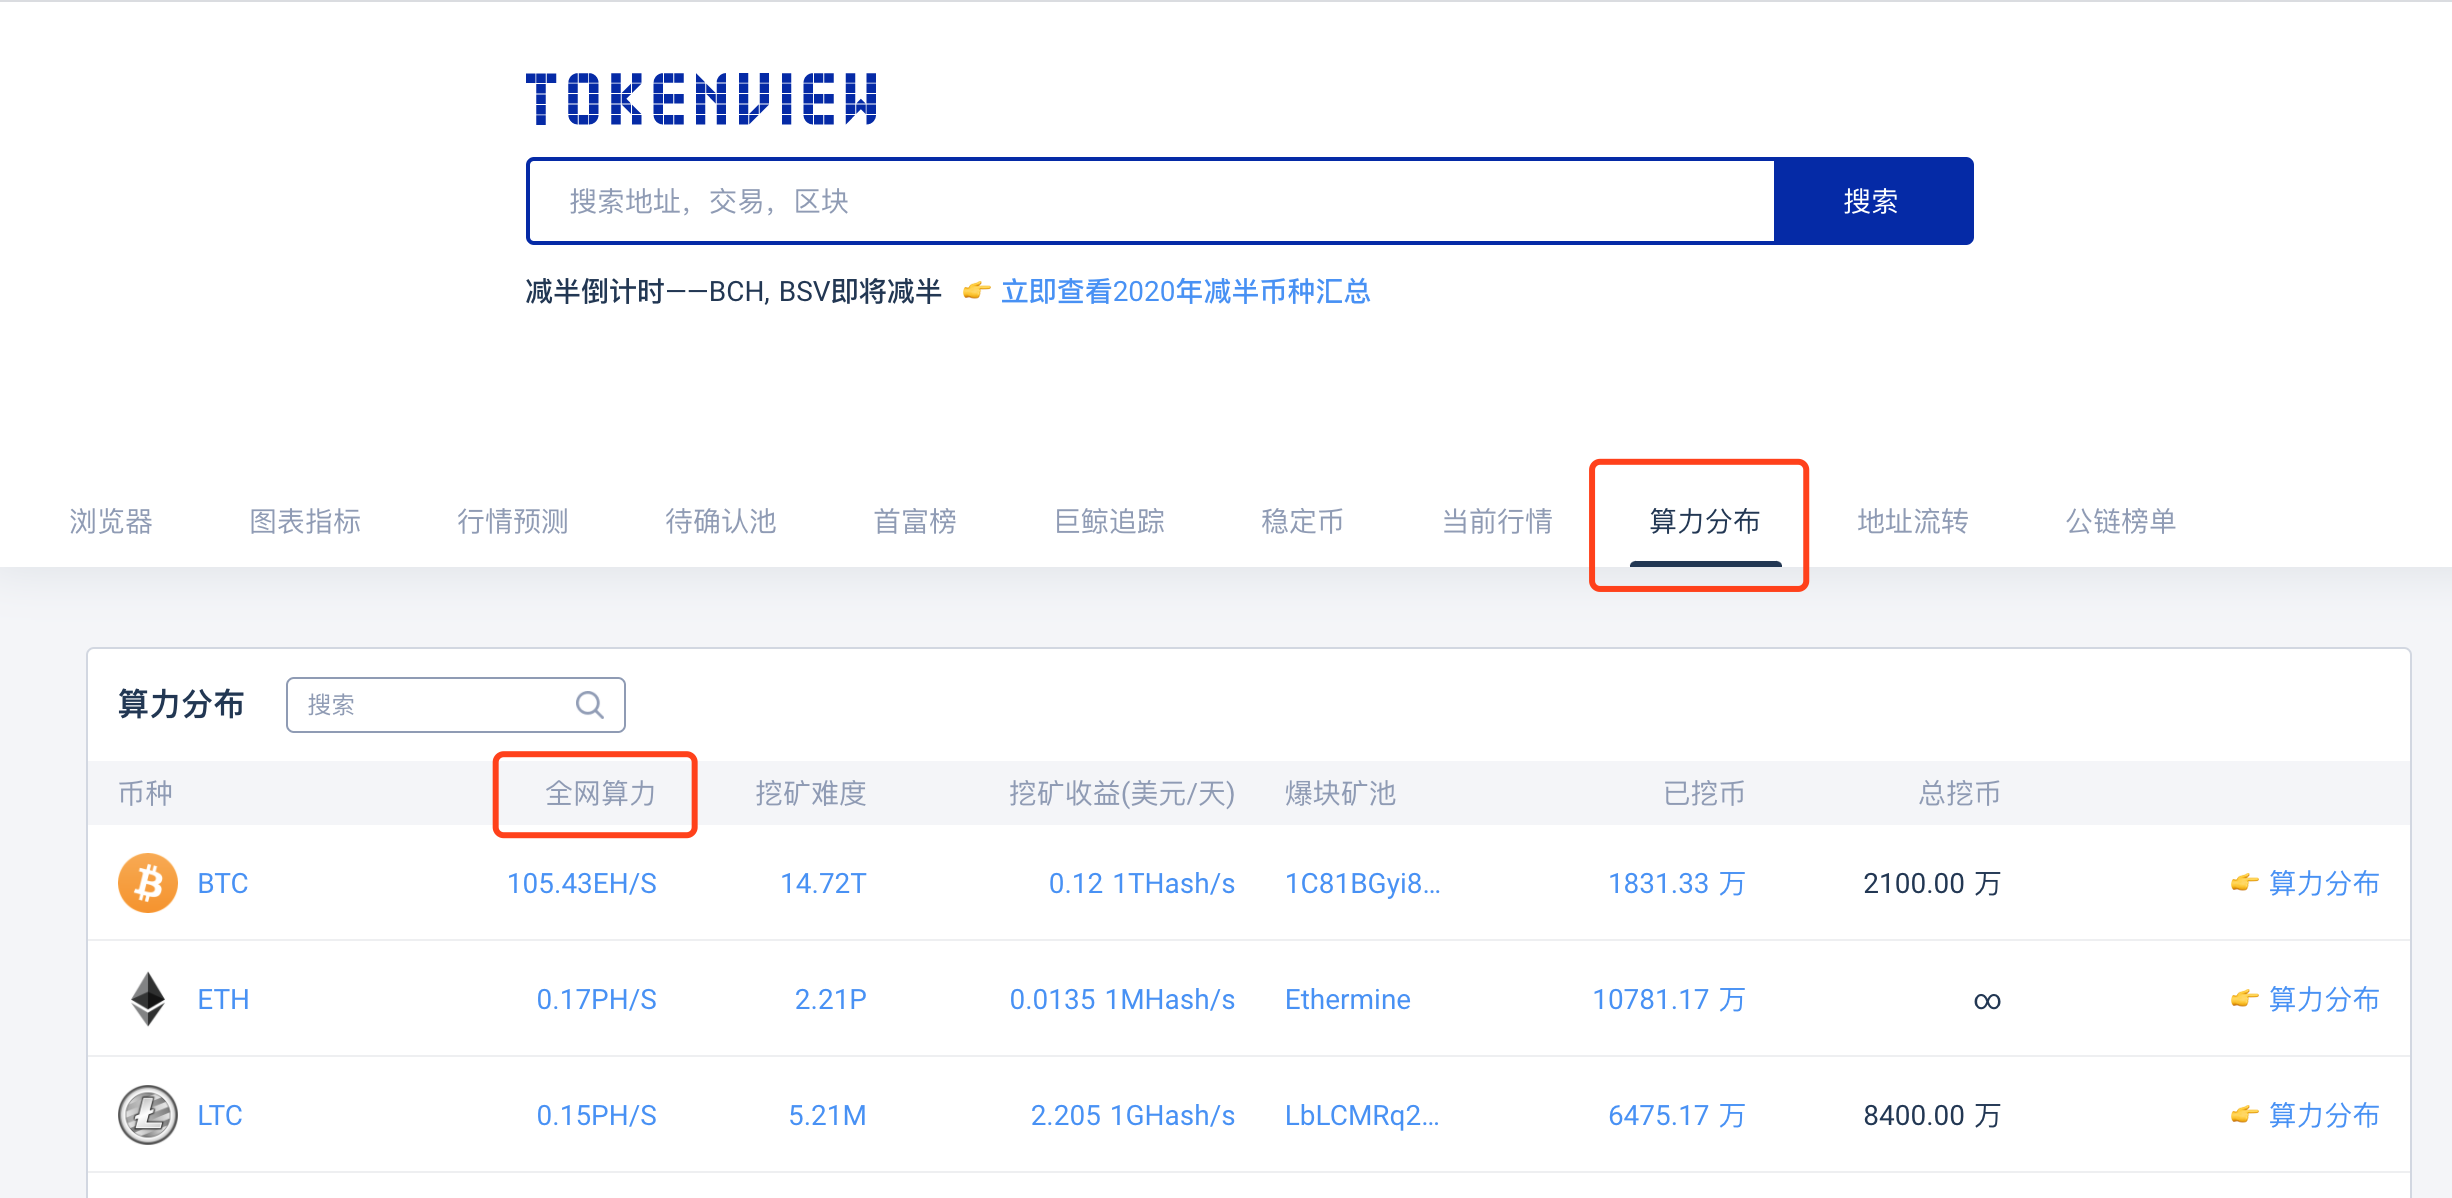Go to the 公链榜单 tab
Screen dimensions: 2452x1198
pyautogui.click(x=2121, y=521)
